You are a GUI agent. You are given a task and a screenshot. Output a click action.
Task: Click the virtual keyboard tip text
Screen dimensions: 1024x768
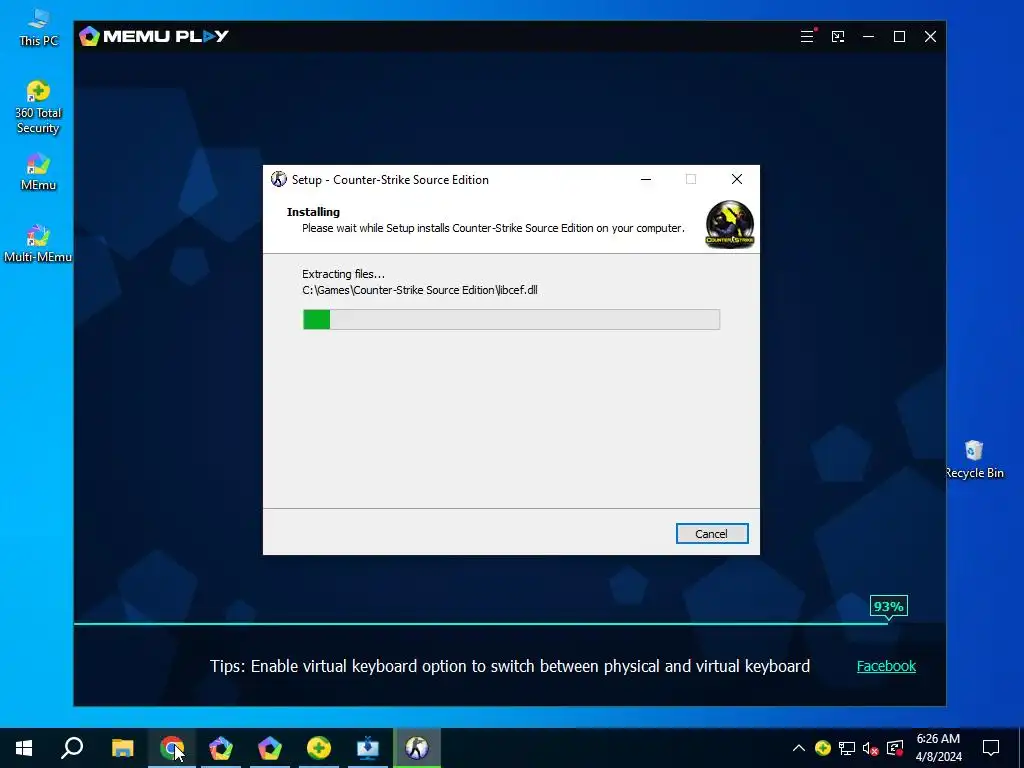[x=510, y=666]
